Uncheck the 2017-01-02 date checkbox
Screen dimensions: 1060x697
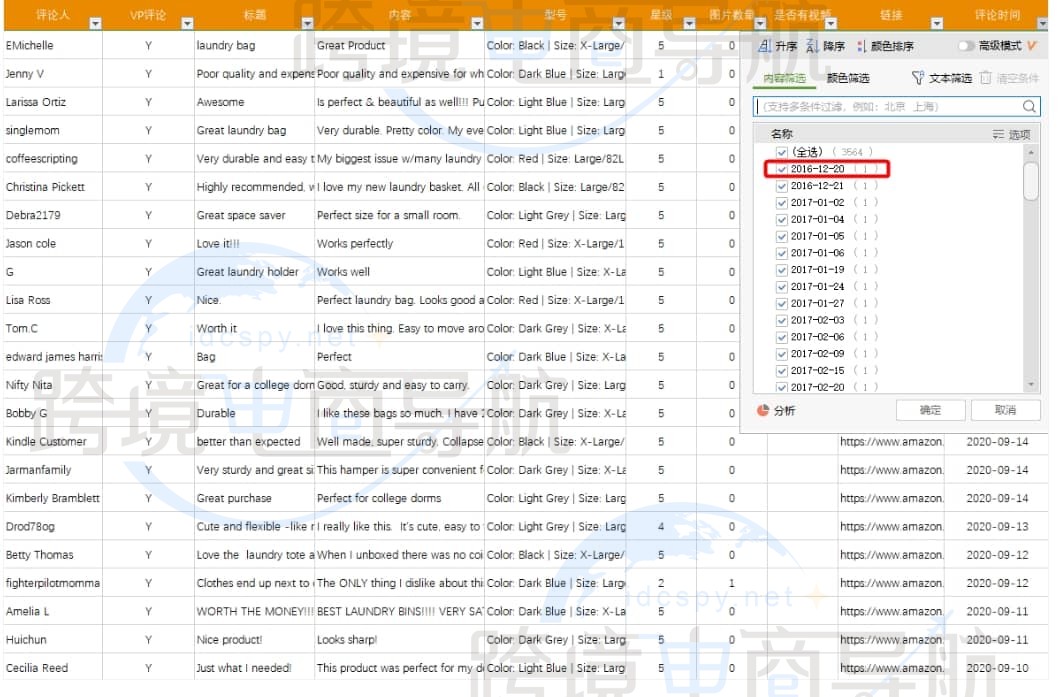(x=782, y=202)
